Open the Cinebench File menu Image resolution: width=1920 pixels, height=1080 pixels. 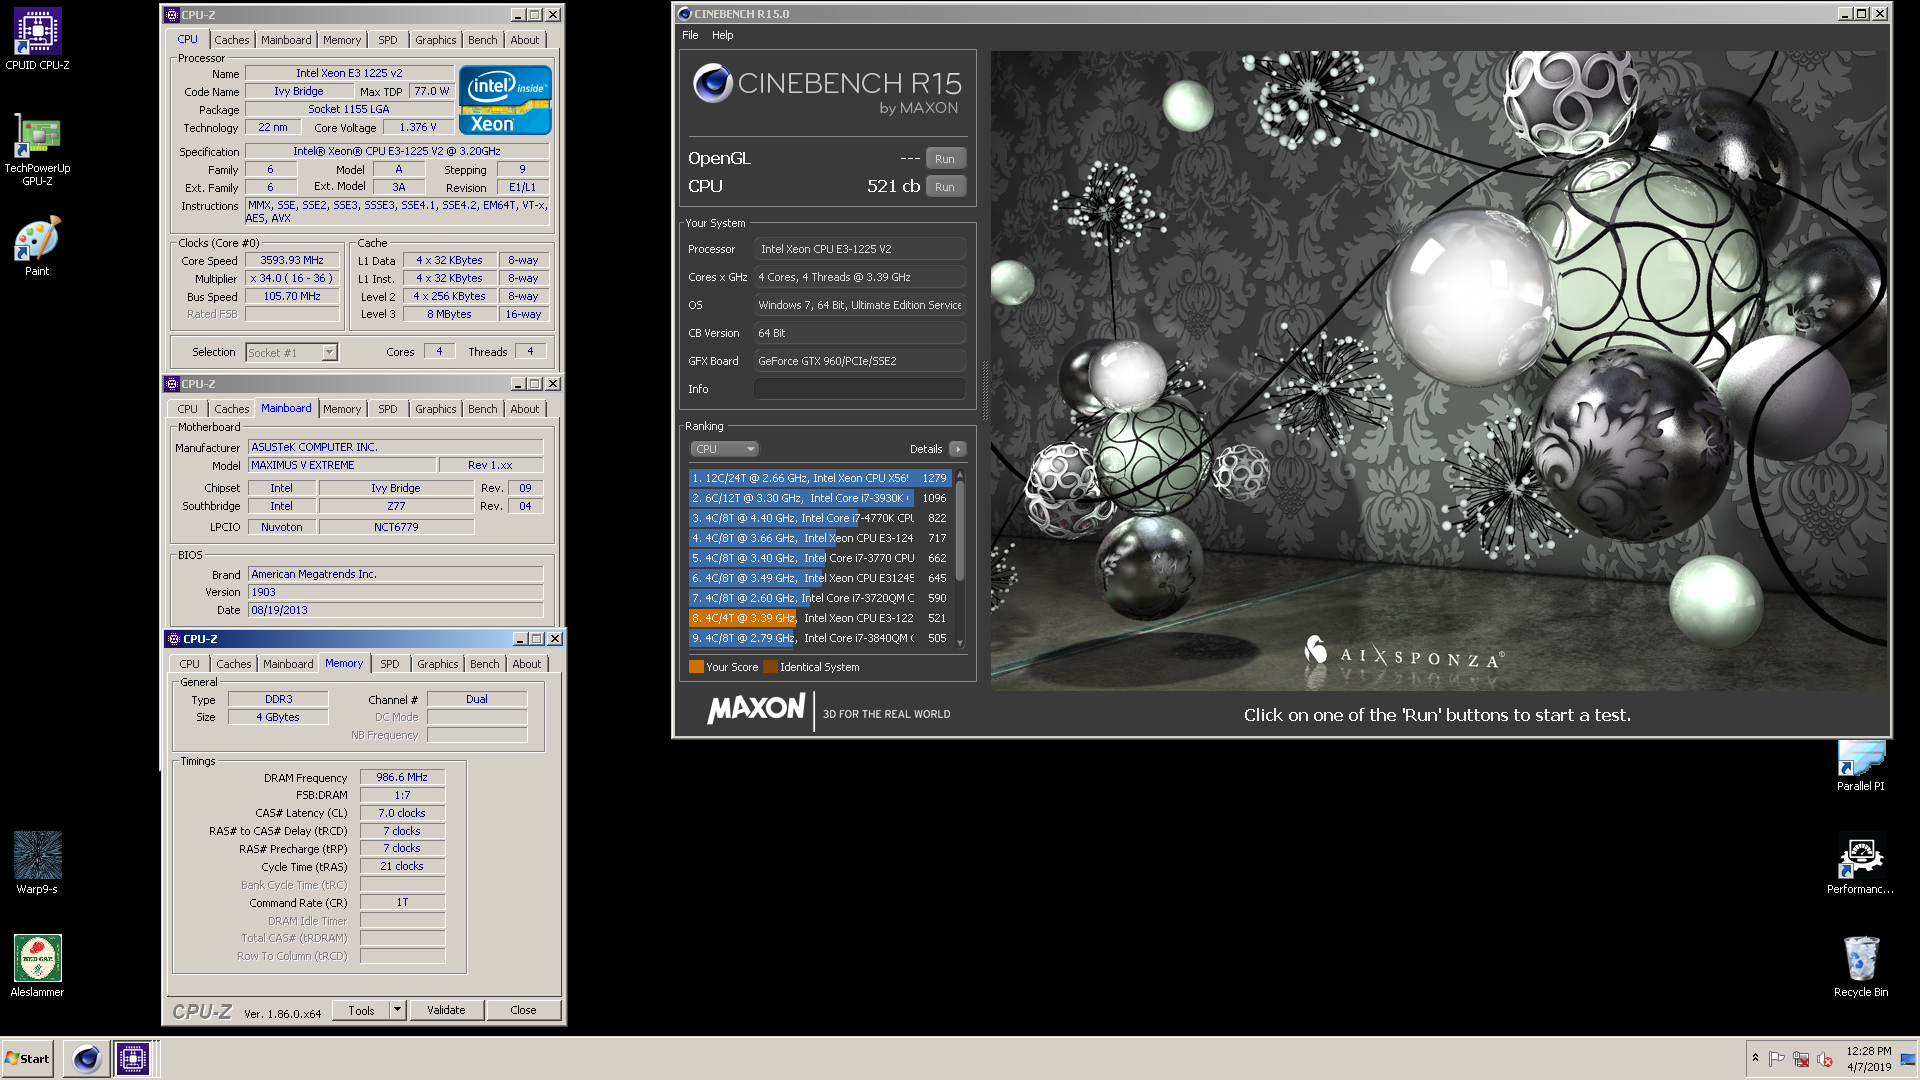(690, 35)
